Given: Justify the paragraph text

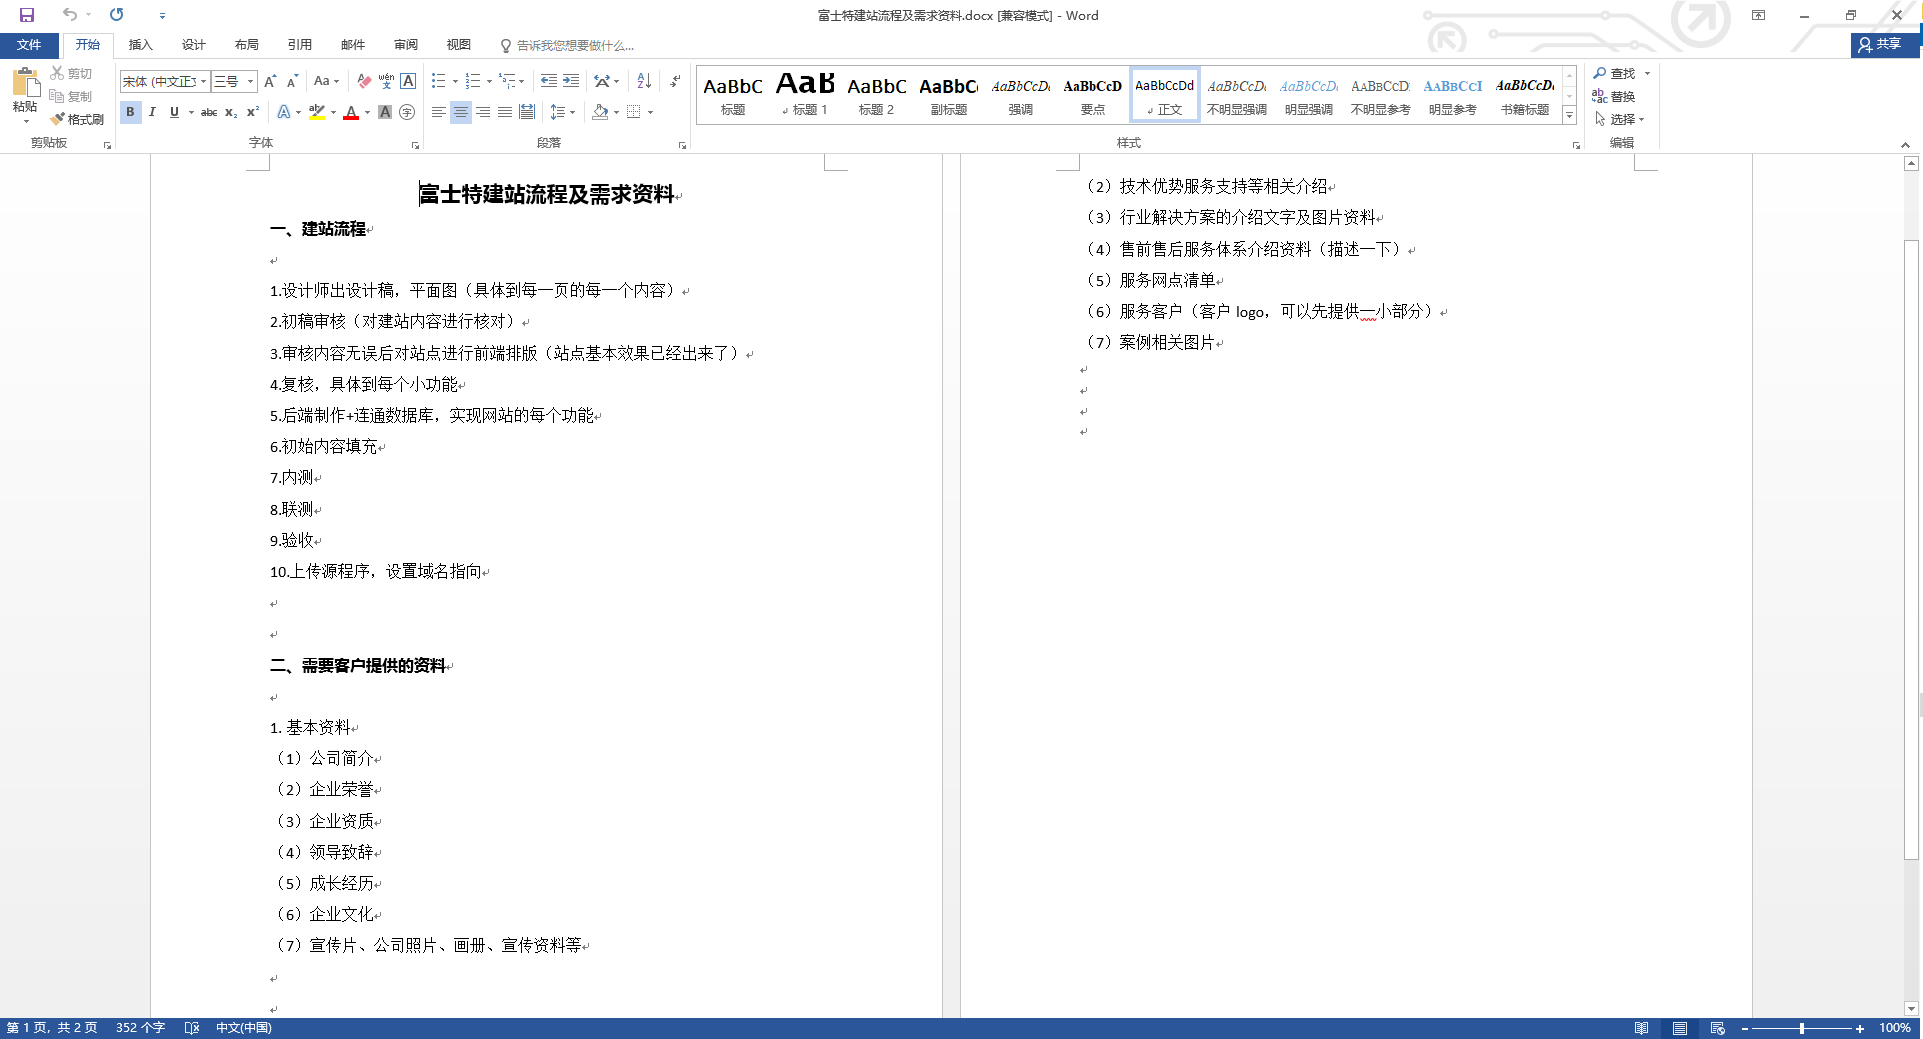Looking at the screenshot, I should pyautogui.click(x=505, y=112).
